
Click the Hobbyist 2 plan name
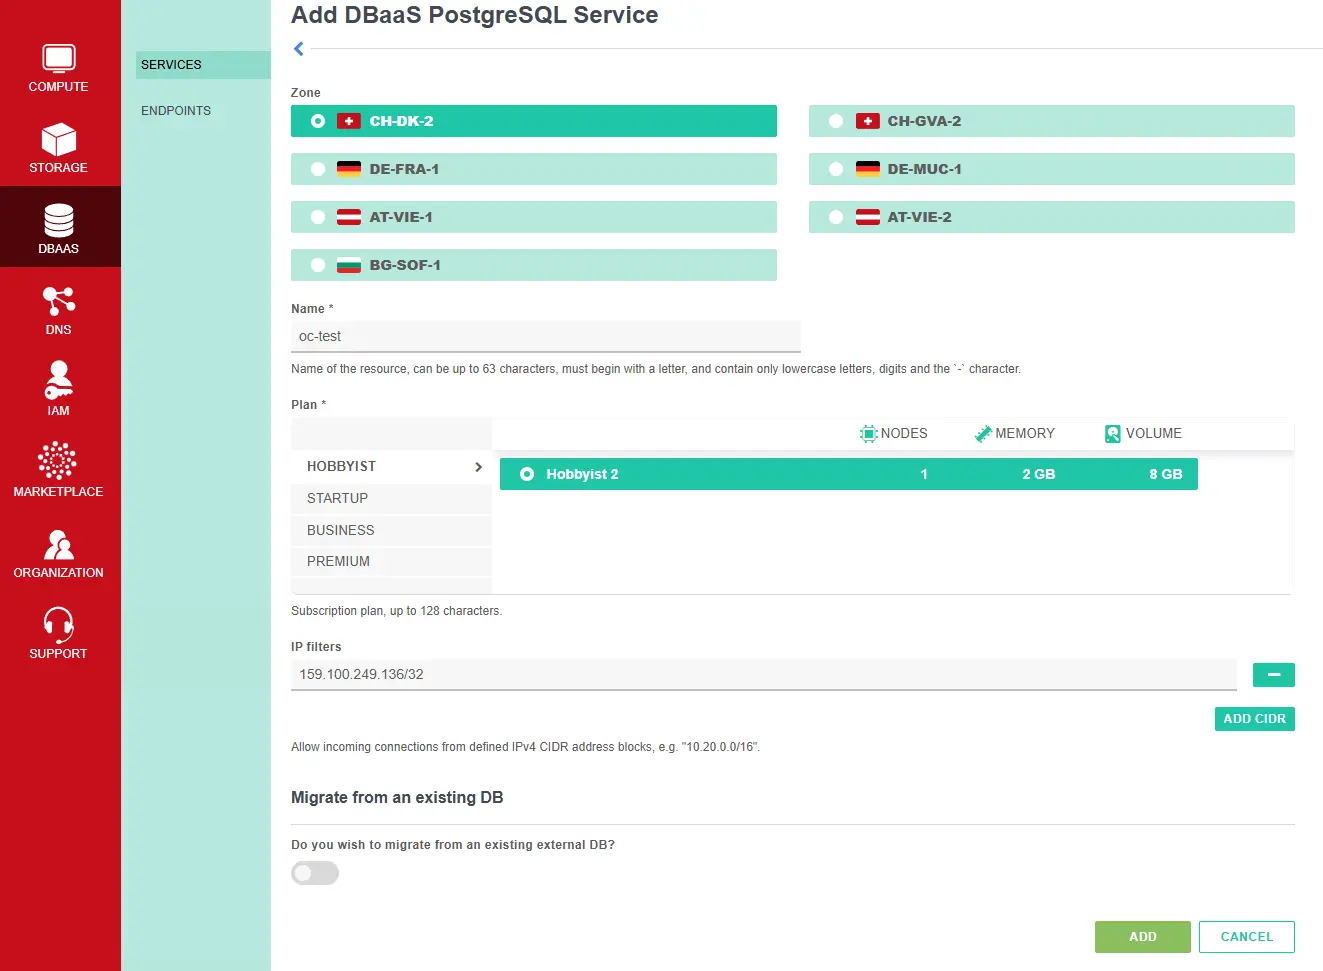coord(582,474)
